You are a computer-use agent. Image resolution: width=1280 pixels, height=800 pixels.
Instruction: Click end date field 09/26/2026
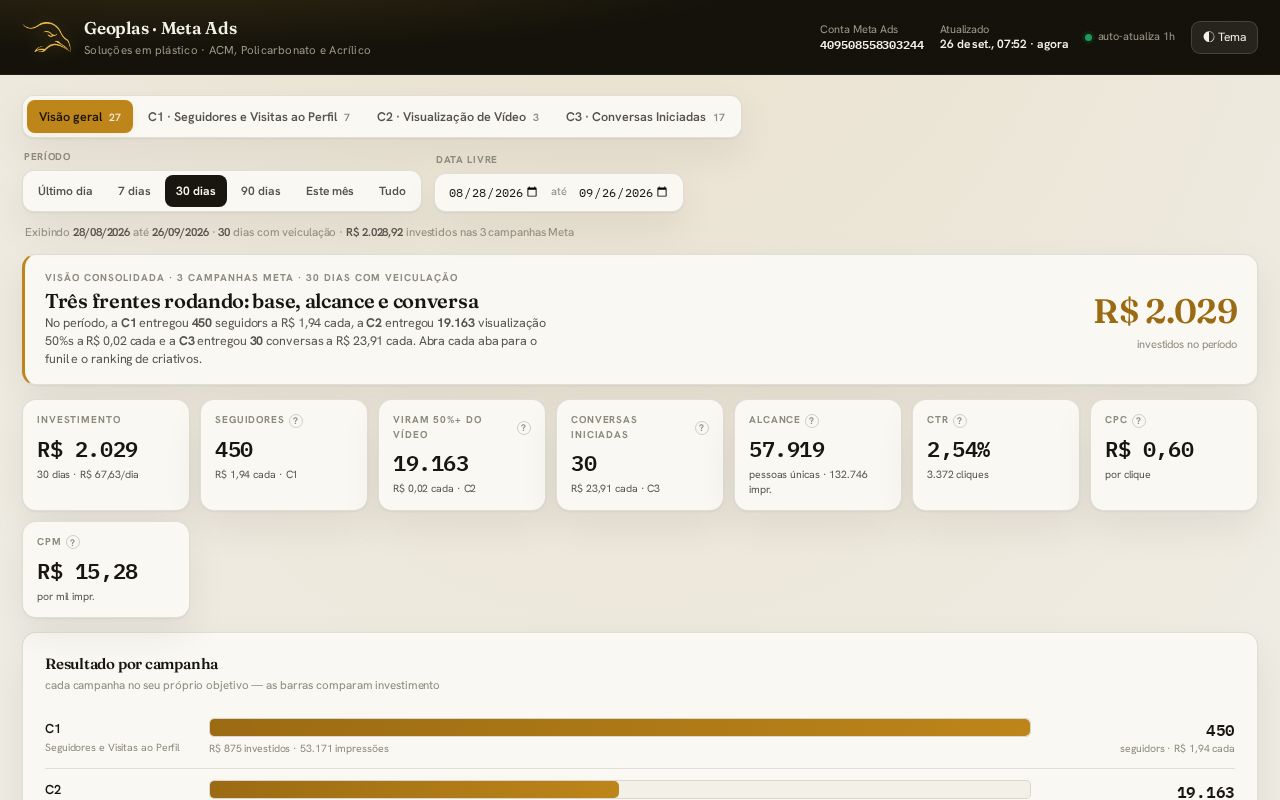coord(623,192)
